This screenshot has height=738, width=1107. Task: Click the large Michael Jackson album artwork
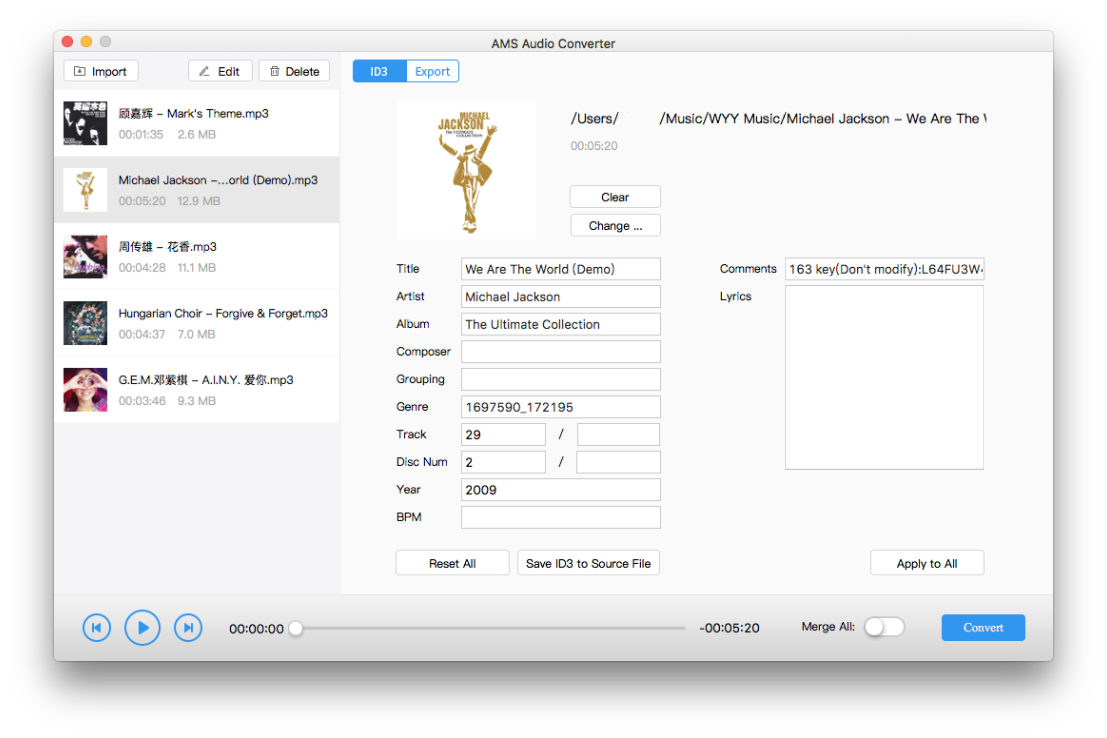click(x=467, y=170)
